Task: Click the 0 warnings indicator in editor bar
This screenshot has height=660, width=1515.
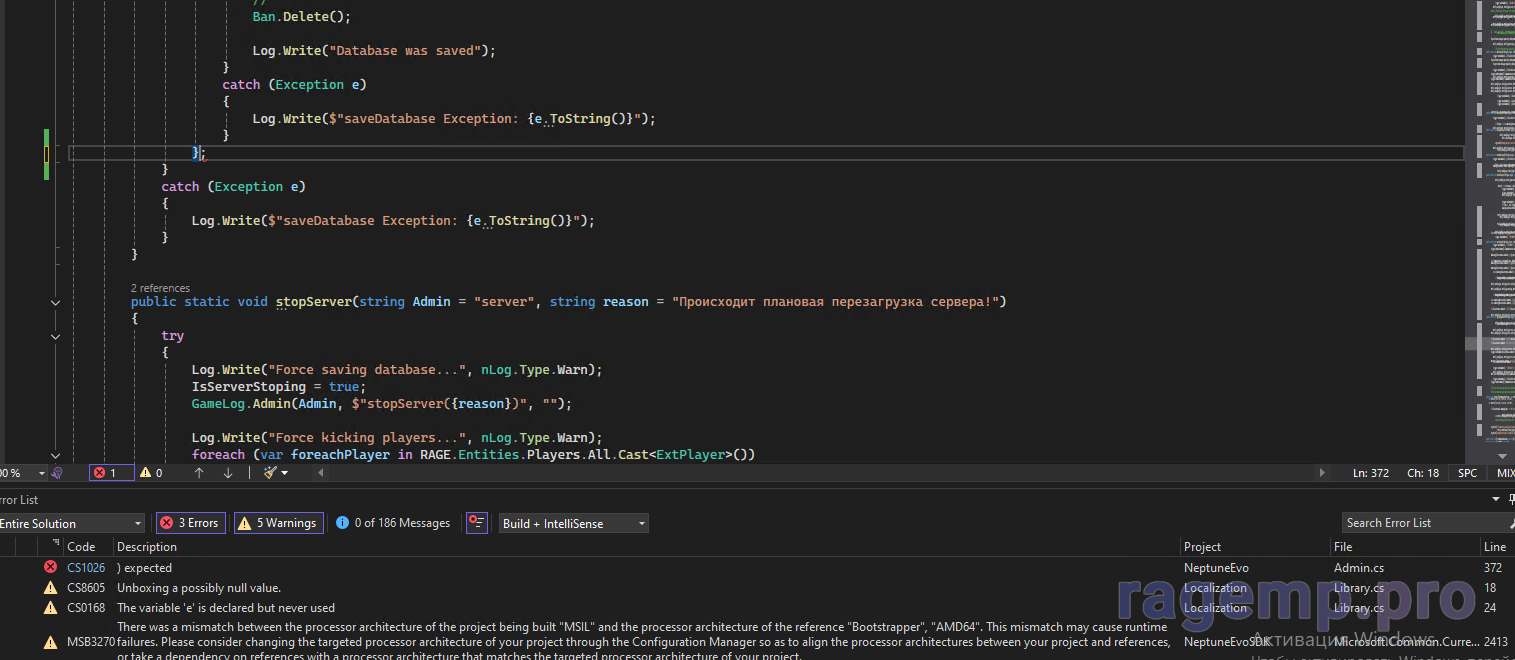Action: pyautogui.click(x=151, y=473)
